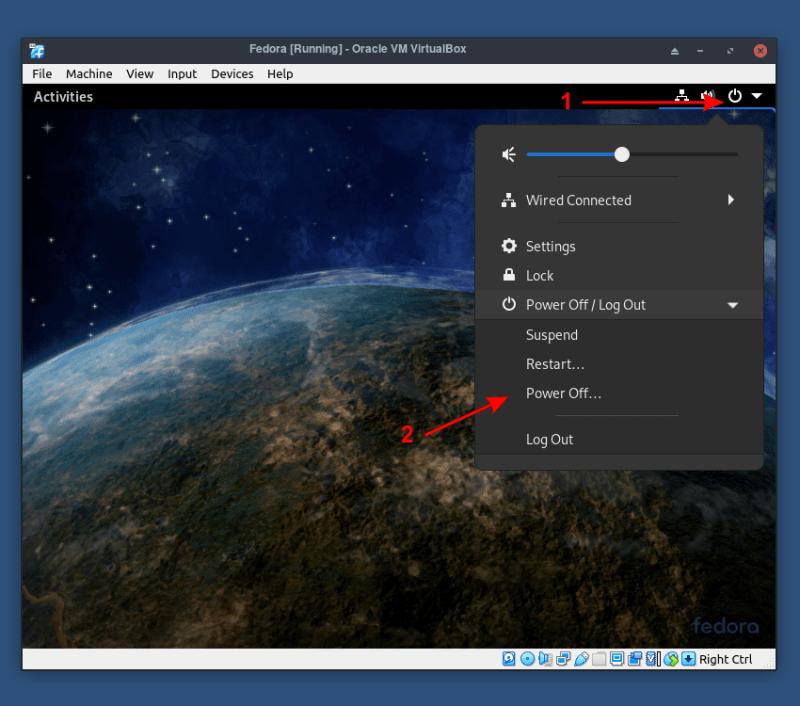Select Suspend from the power menu
Image resolution: width=800 pixels, height=706 pixels.
[552, 335]
